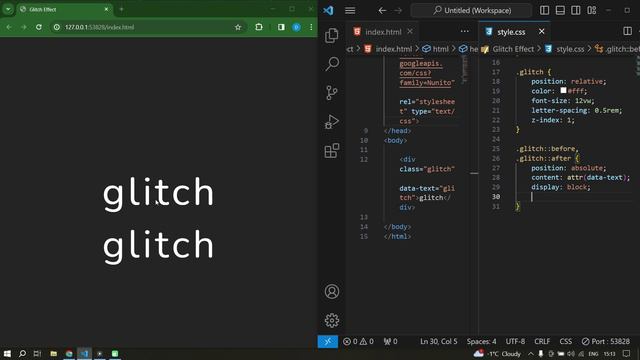The image size is (640, 360).
Task: Open Customize Layout in title bar
Action: 591,10
